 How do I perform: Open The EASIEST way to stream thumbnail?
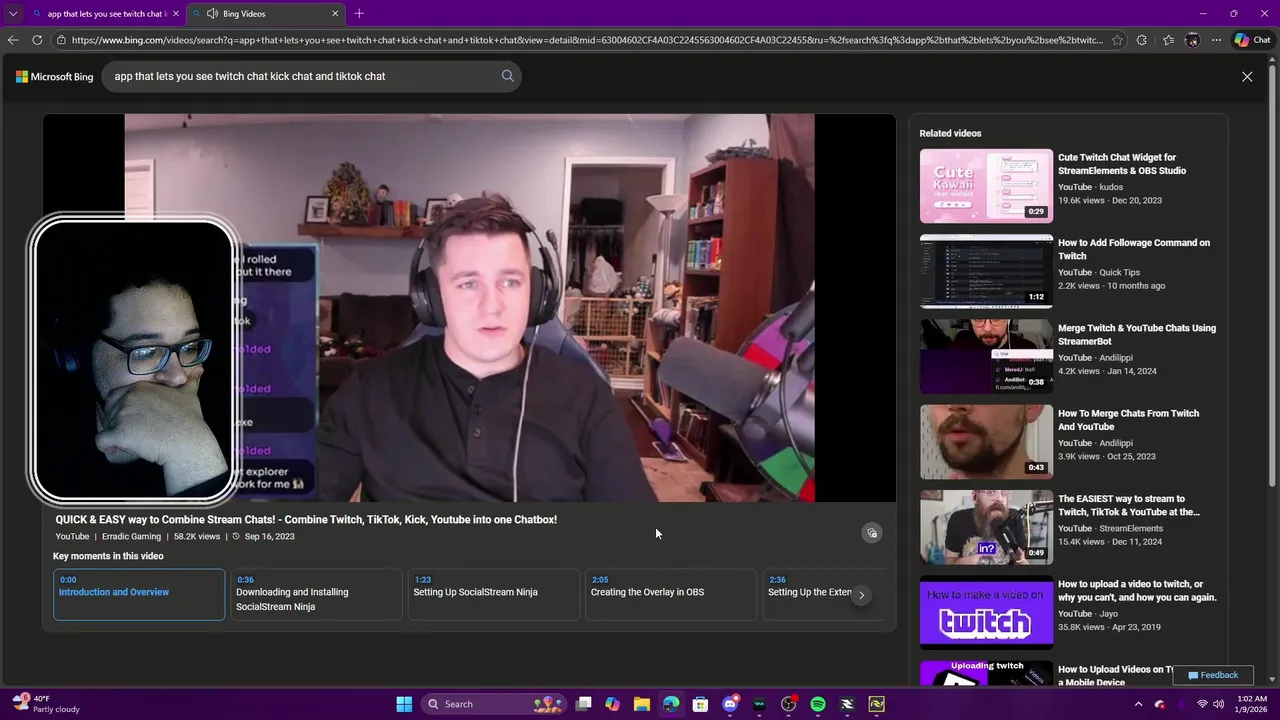[986, 527]
